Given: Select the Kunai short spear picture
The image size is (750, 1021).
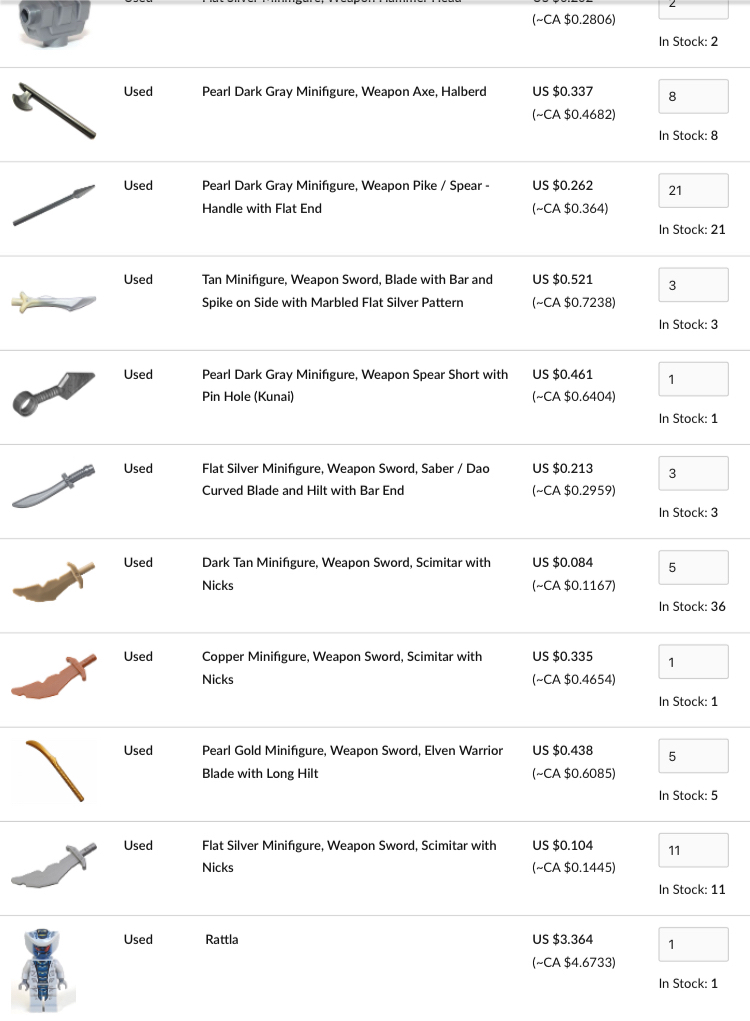Looking at the screenshot, I should [54, 392].
